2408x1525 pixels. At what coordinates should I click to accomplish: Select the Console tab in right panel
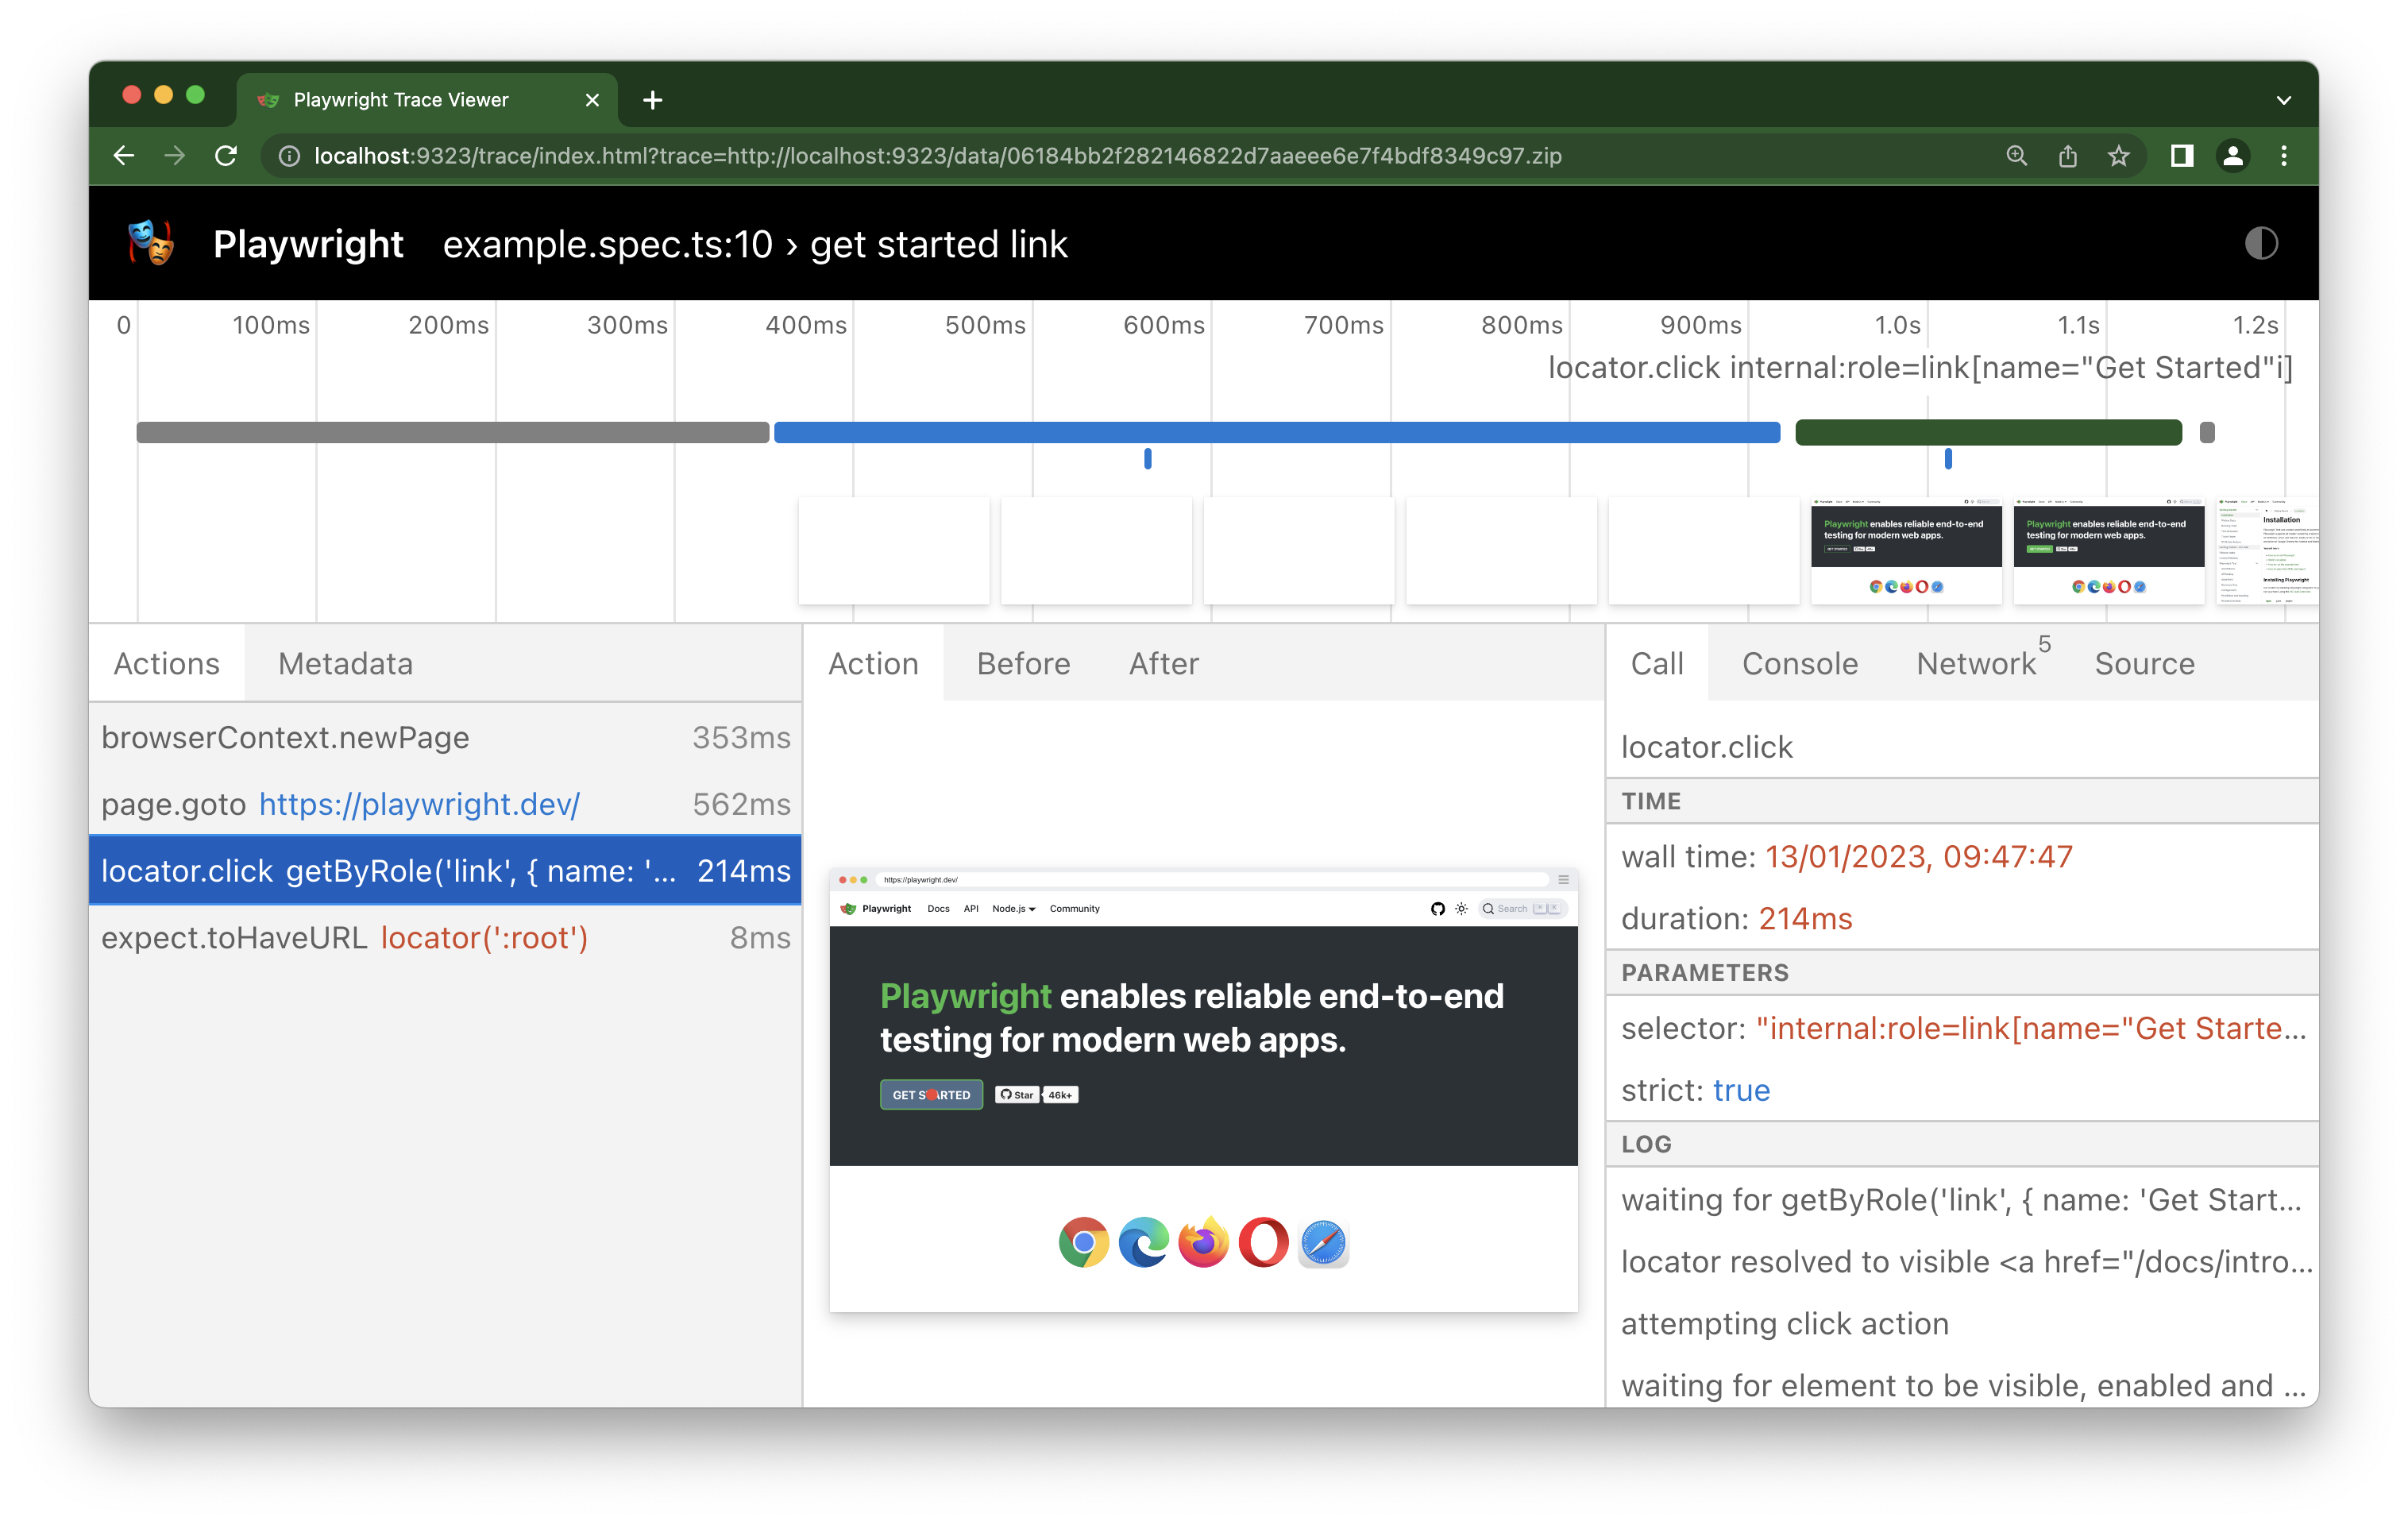point(1799,663)
